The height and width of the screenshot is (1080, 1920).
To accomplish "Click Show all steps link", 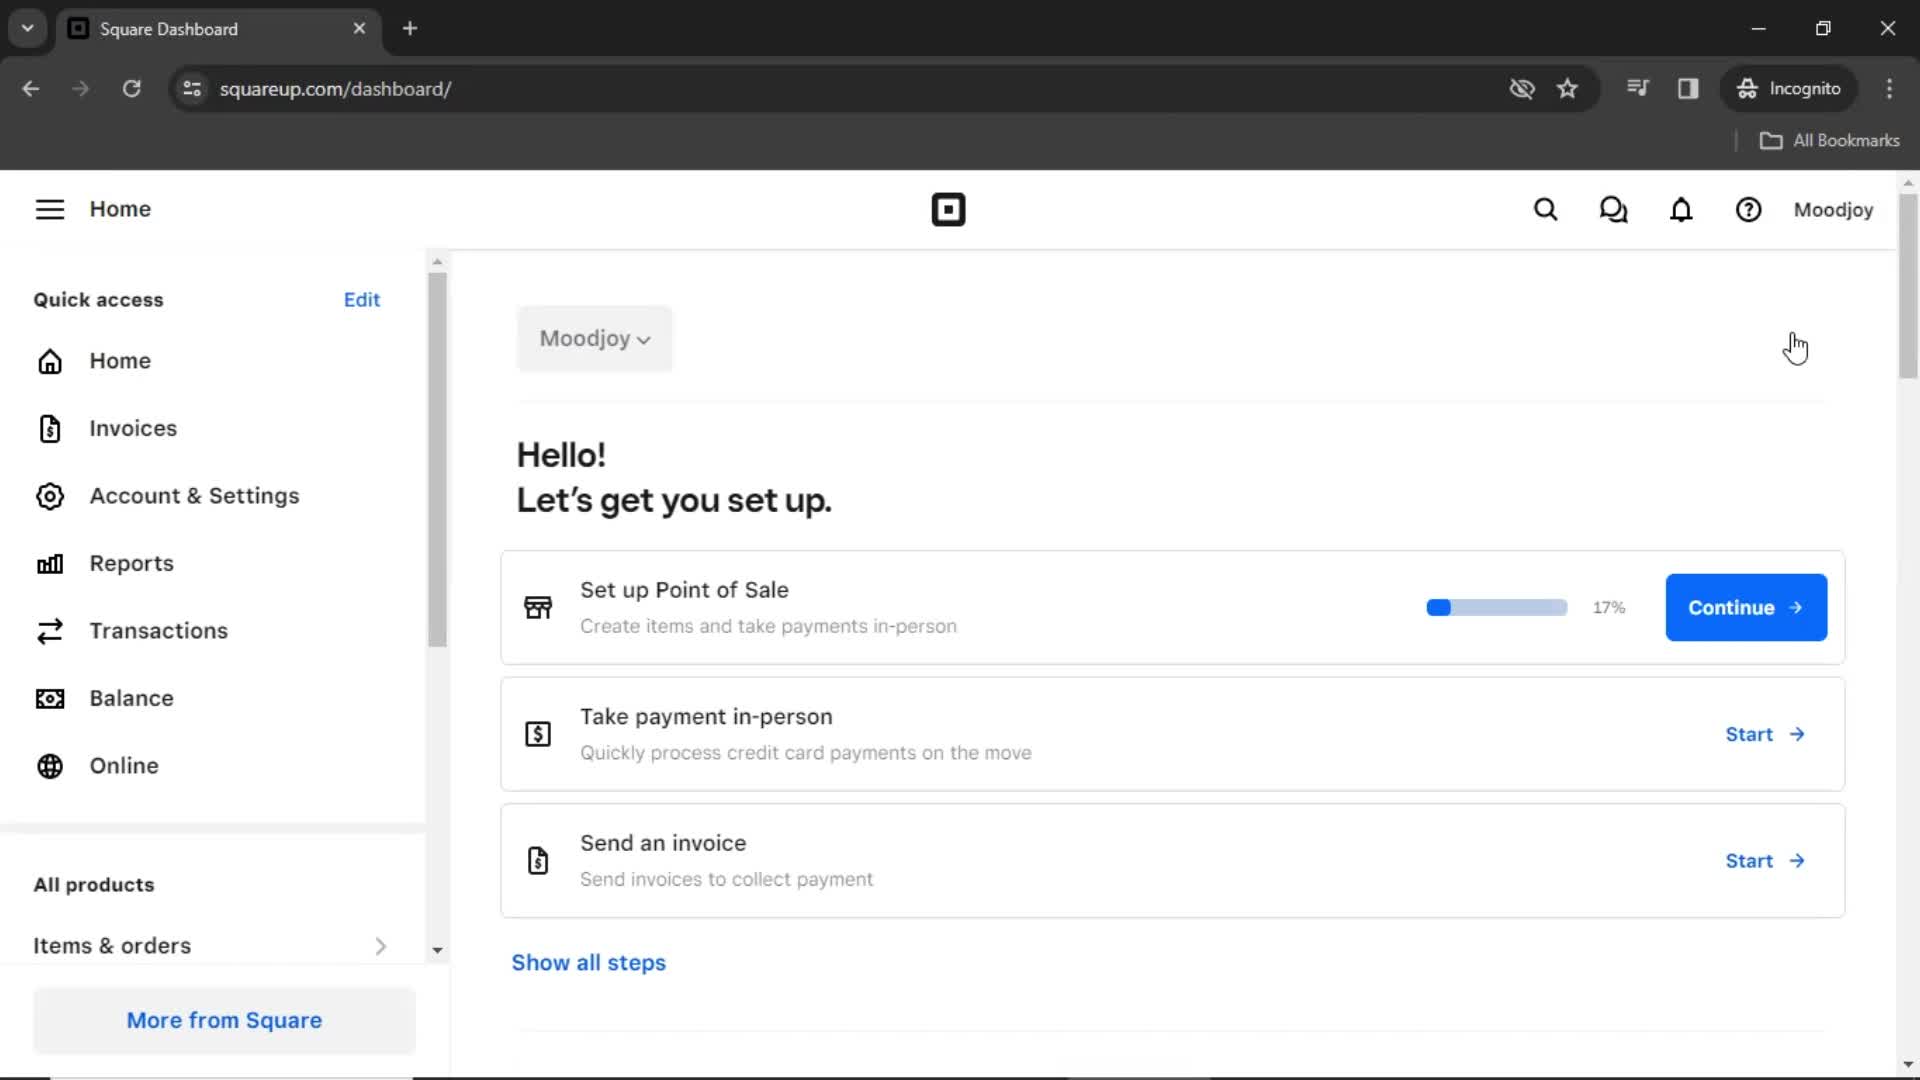I will [588, 963].
